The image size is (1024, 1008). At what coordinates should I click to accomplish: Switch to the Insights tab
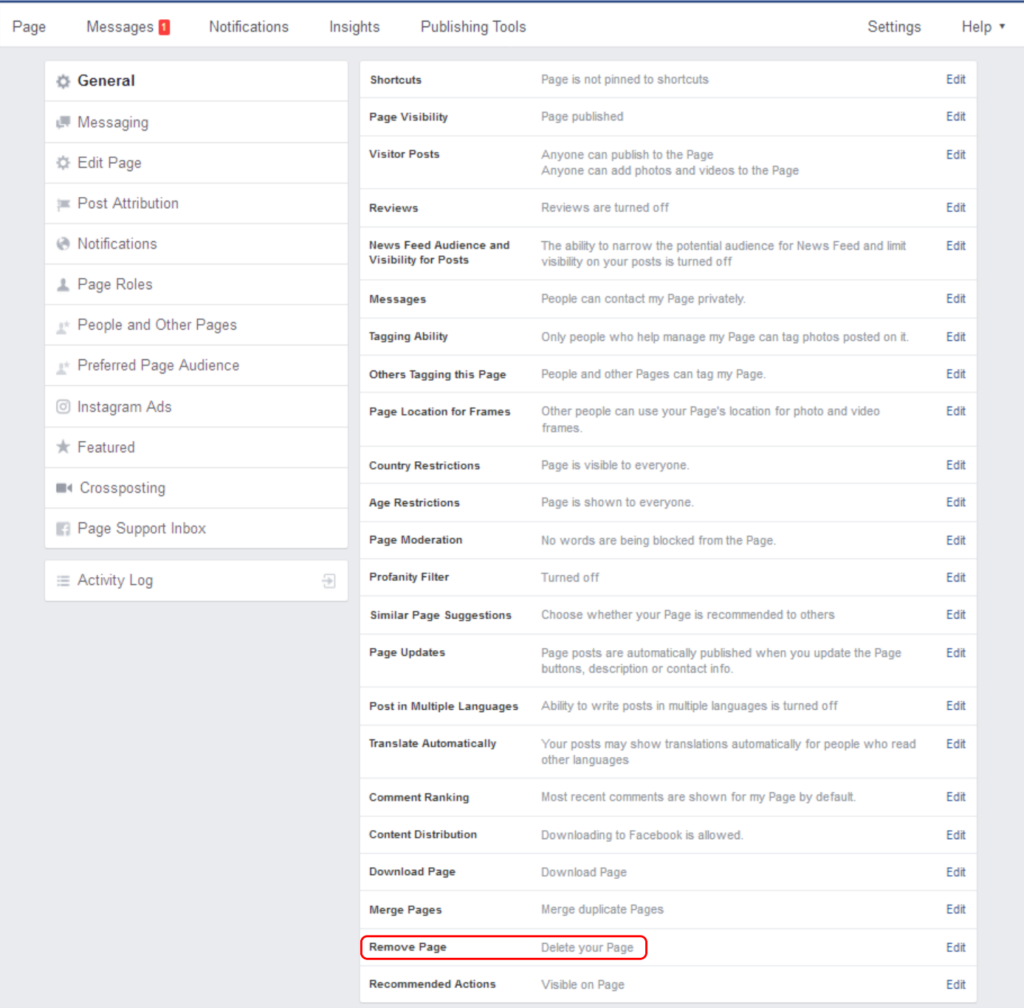click(x=354, y=27)
